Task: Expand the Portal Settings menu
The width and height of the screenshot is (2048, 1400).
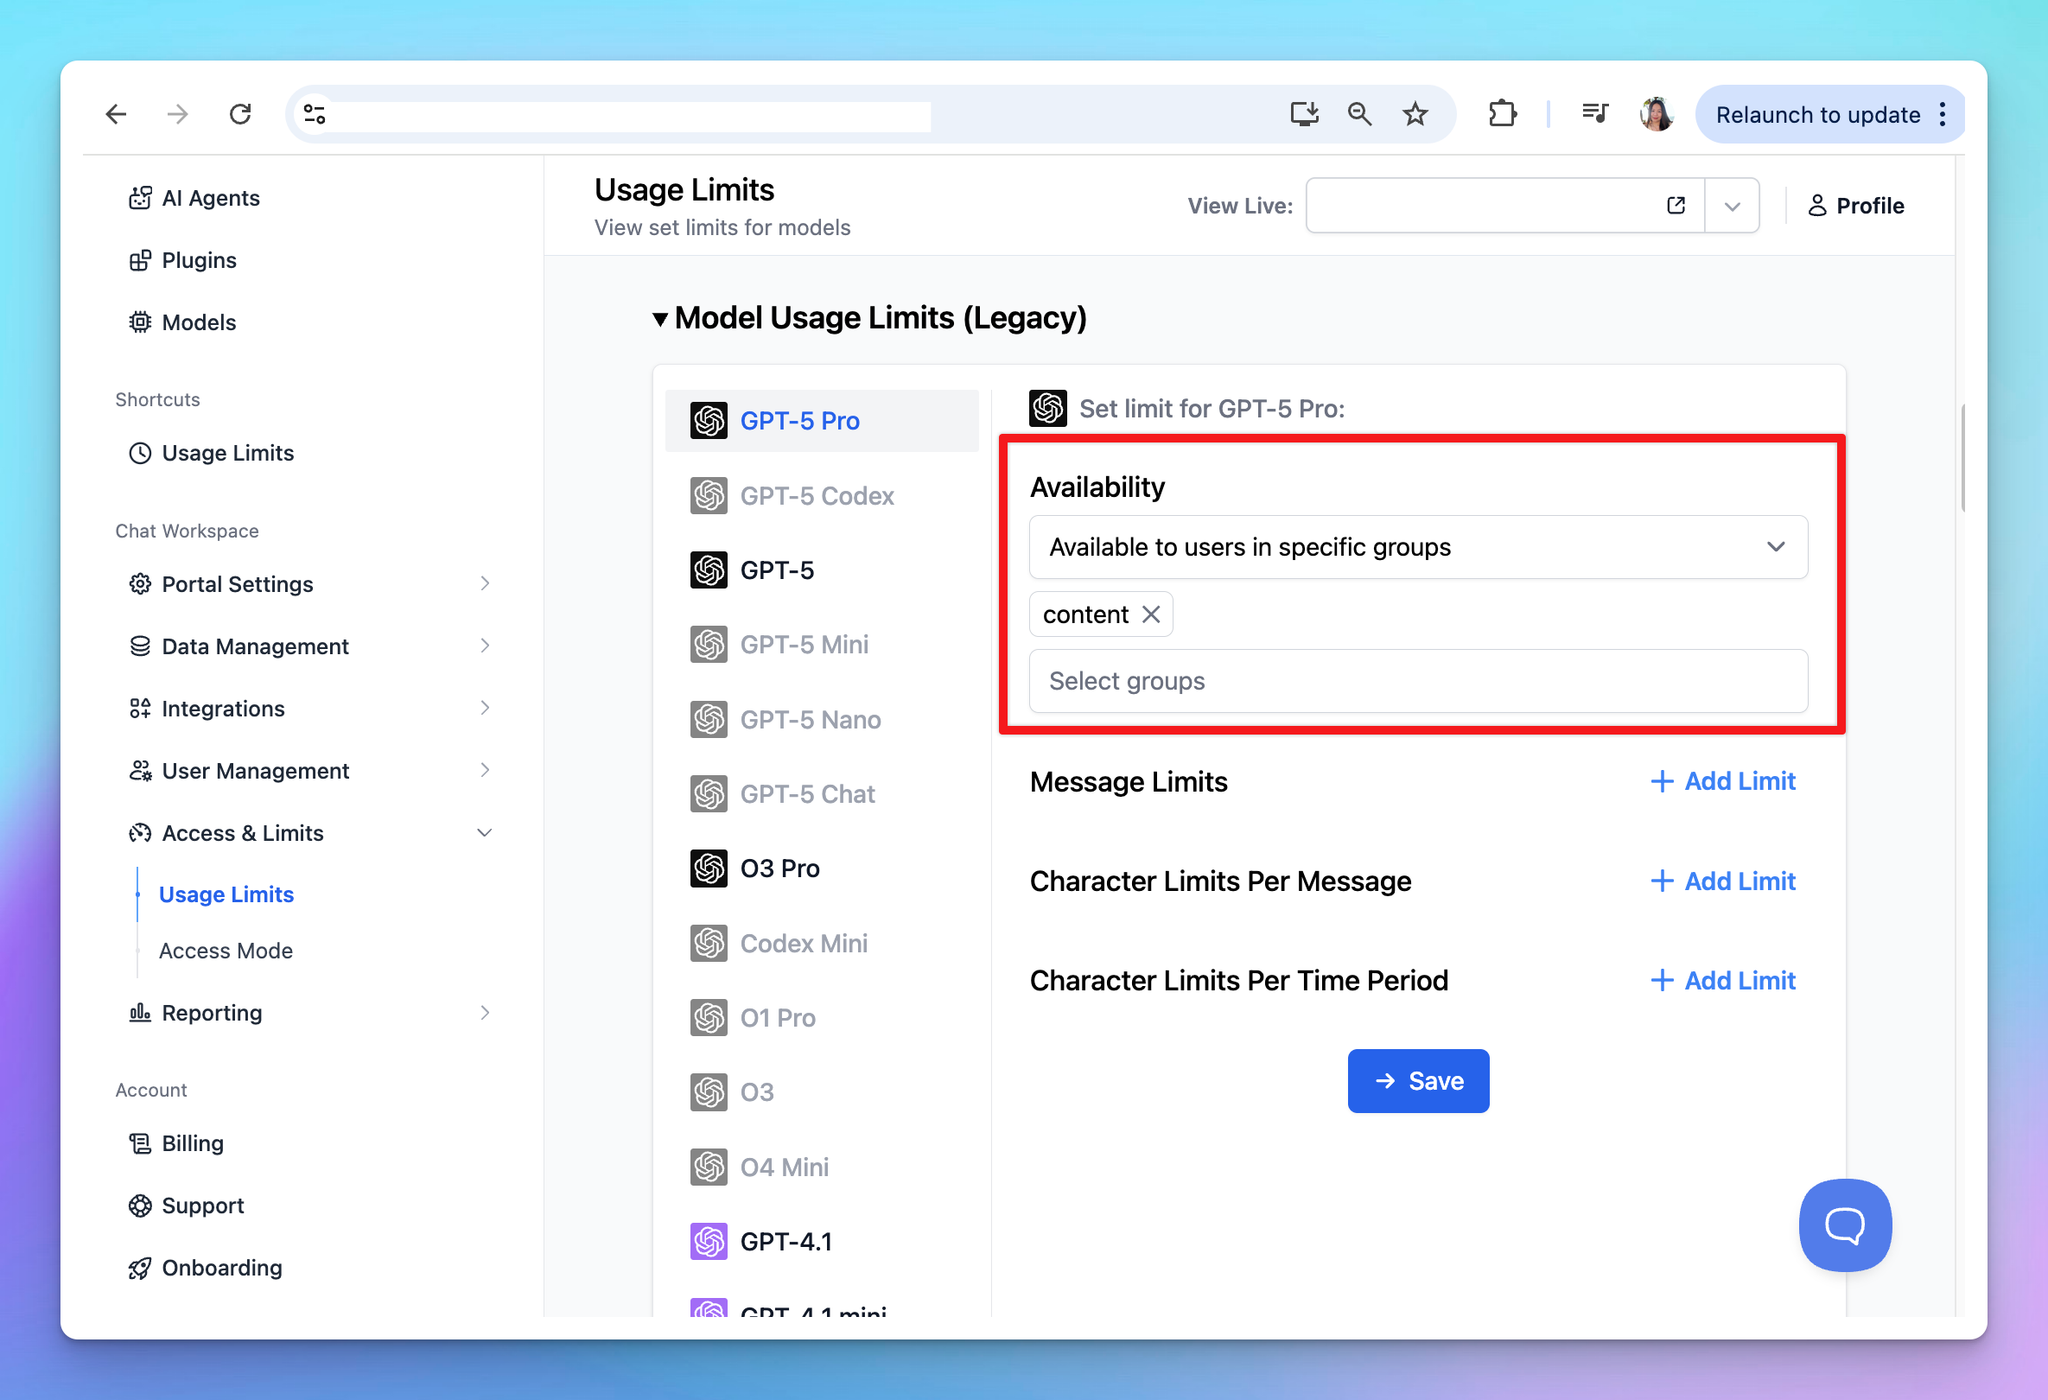Action: [484, 584]
